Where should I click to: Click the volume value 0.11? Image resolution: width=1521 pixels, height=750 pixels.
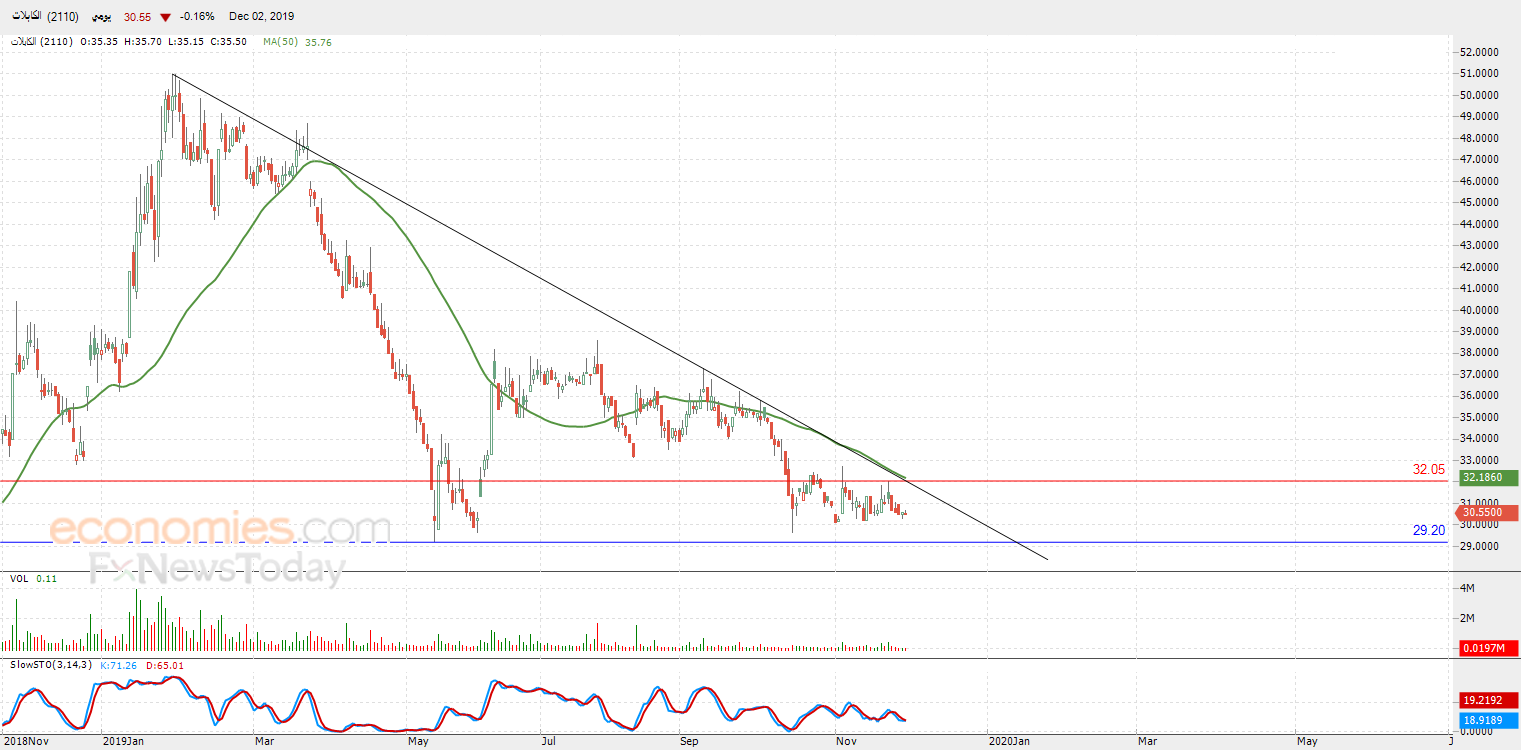pyautogui.click(x=46, y=578)
